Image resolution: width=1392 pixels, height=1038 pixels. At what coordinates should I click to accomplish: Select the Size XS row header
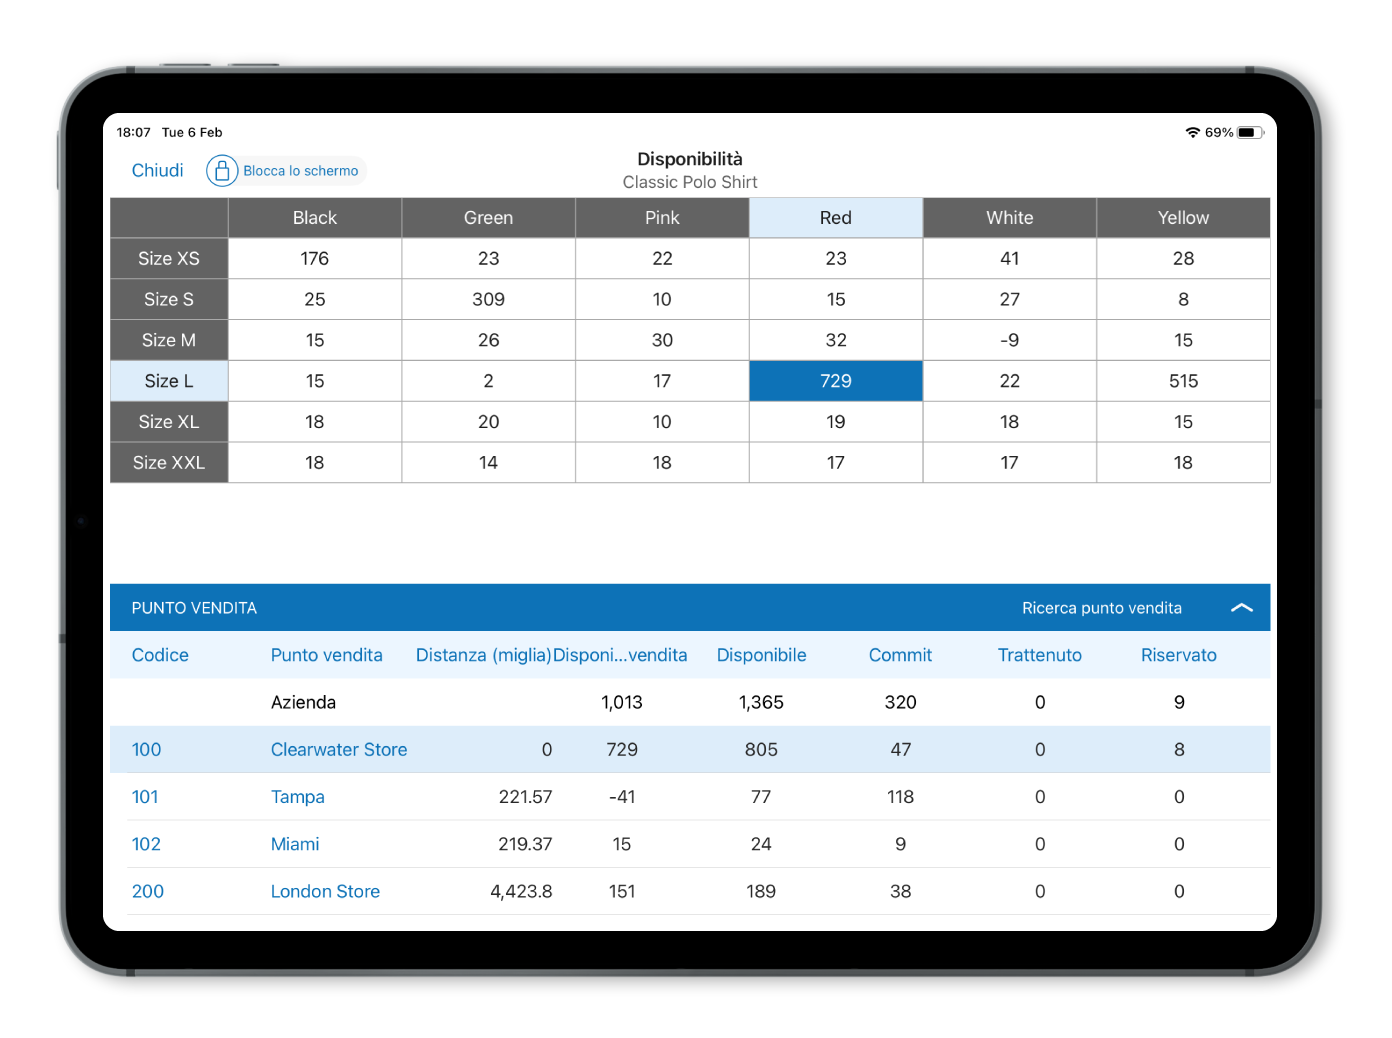[169, 259]
